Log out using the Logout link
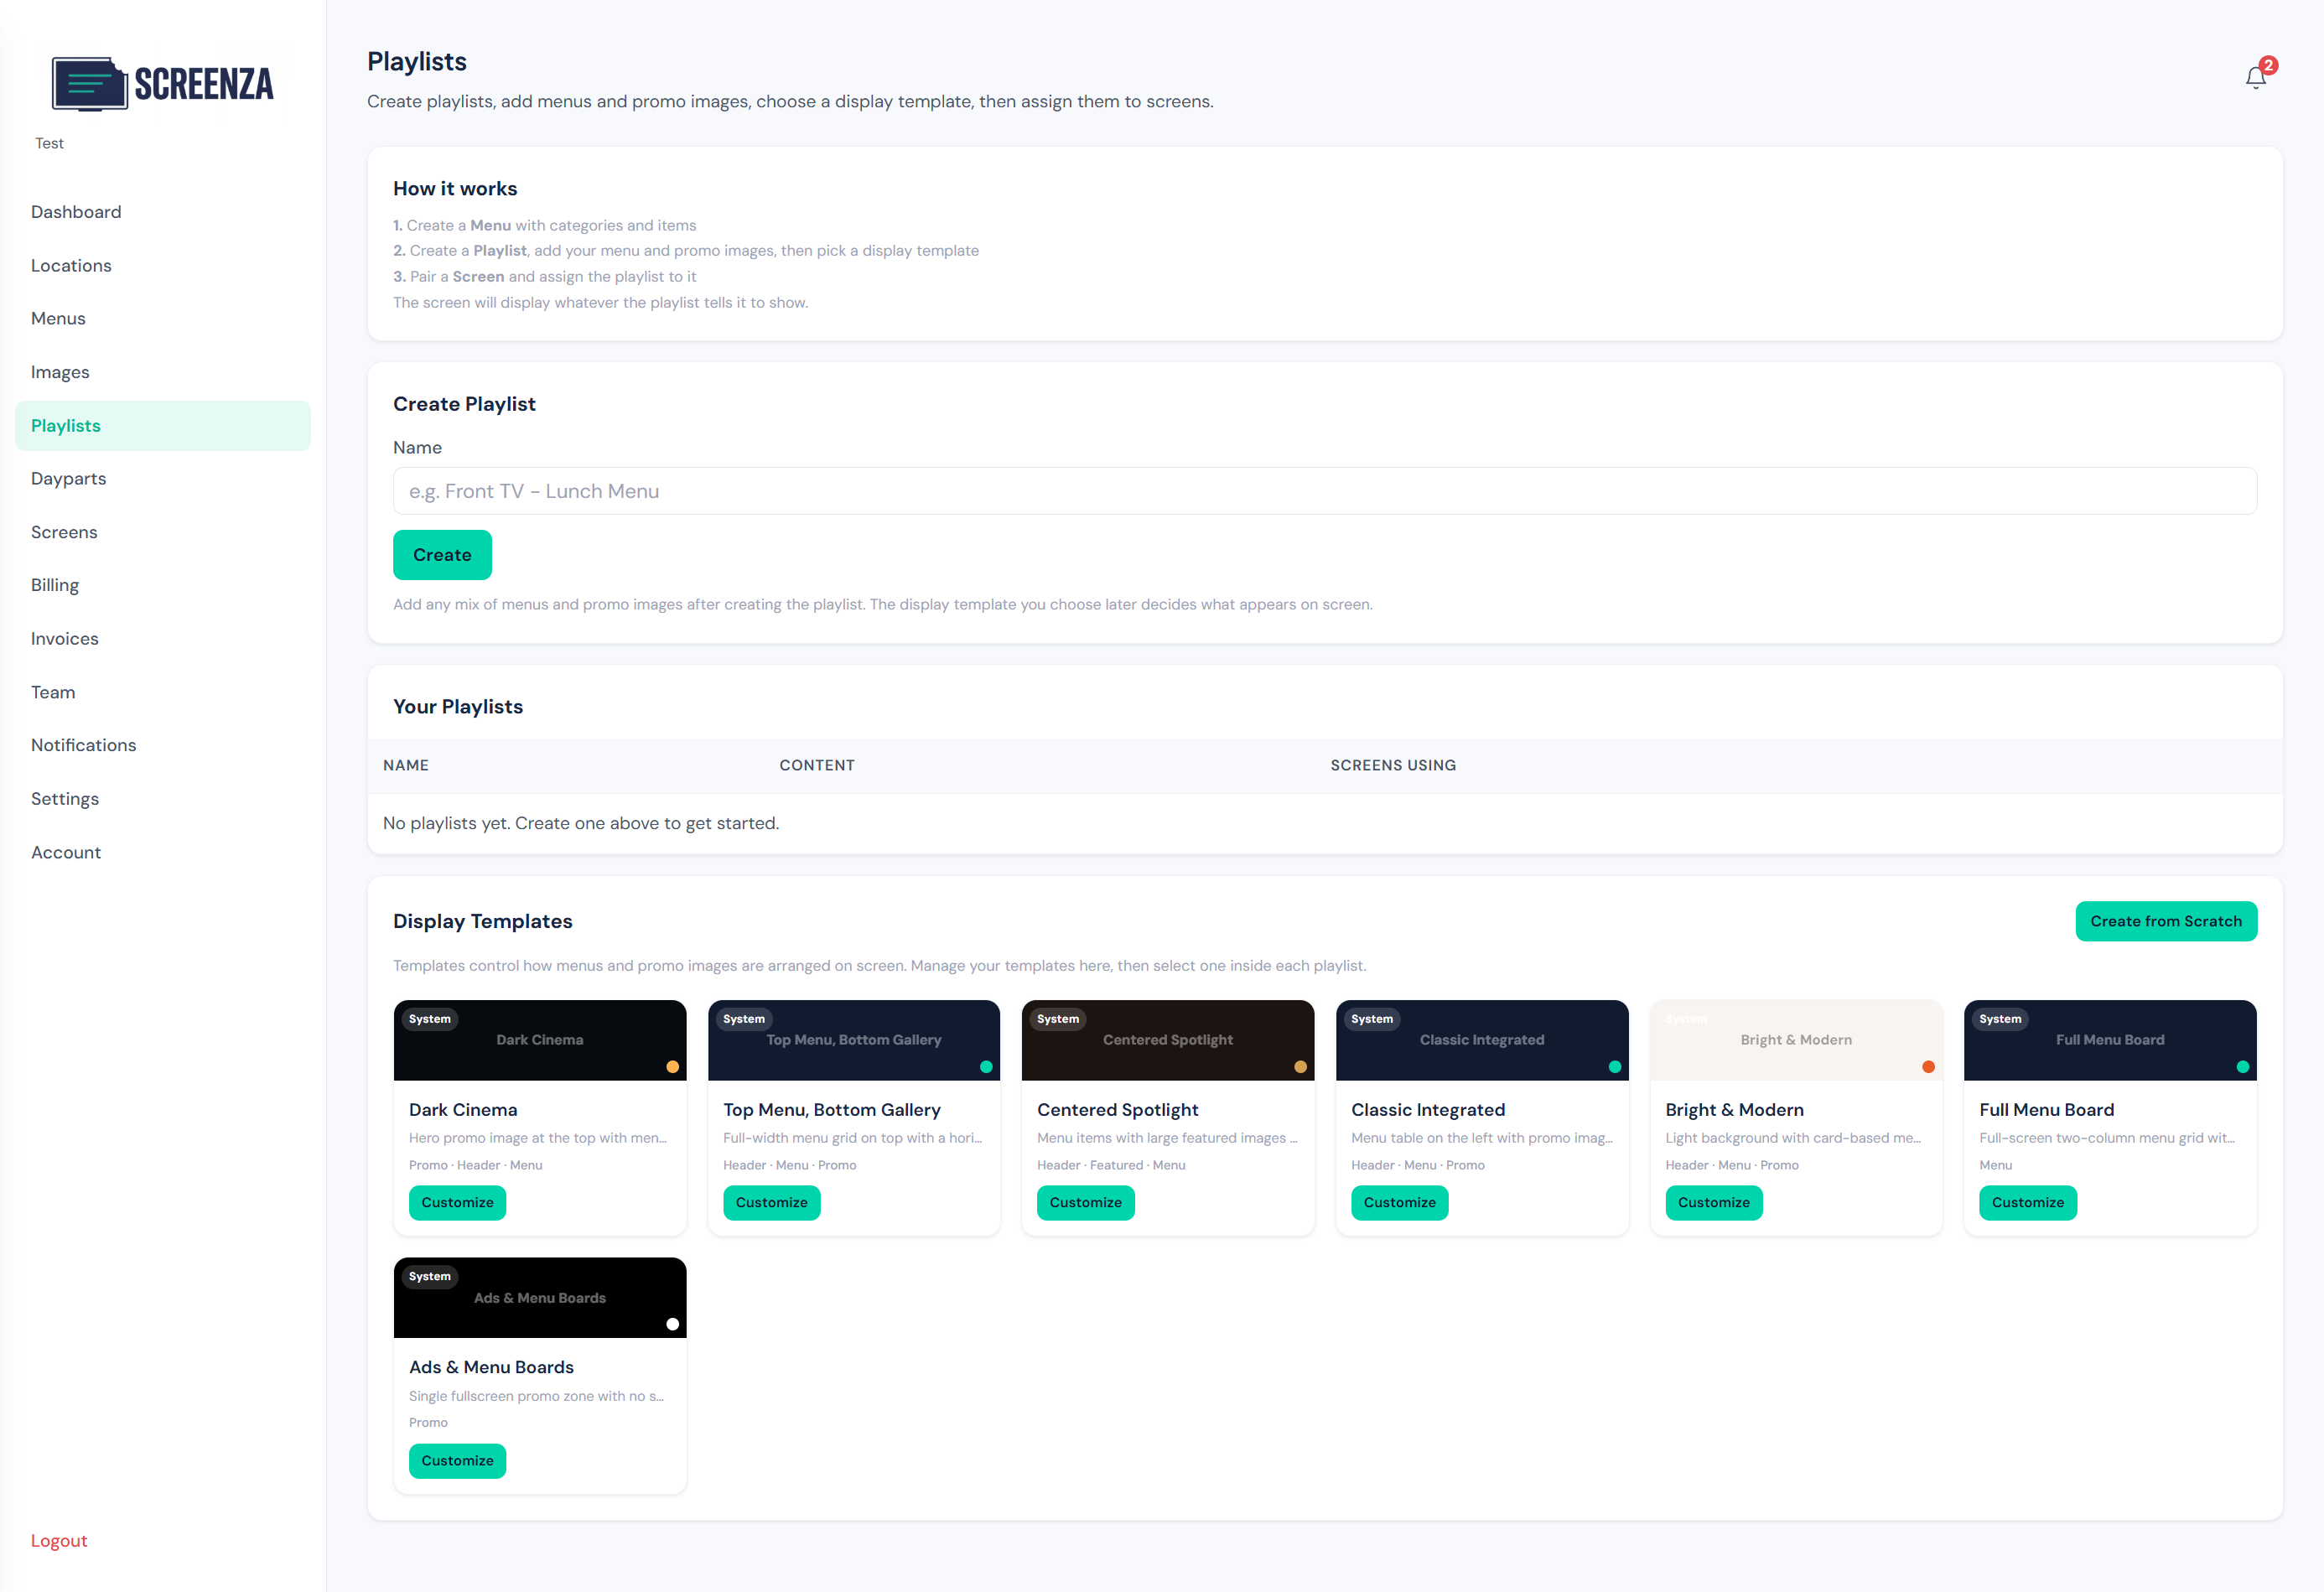The height and width of the screenshot is (1592, 2324). [x=59, y=1540]
